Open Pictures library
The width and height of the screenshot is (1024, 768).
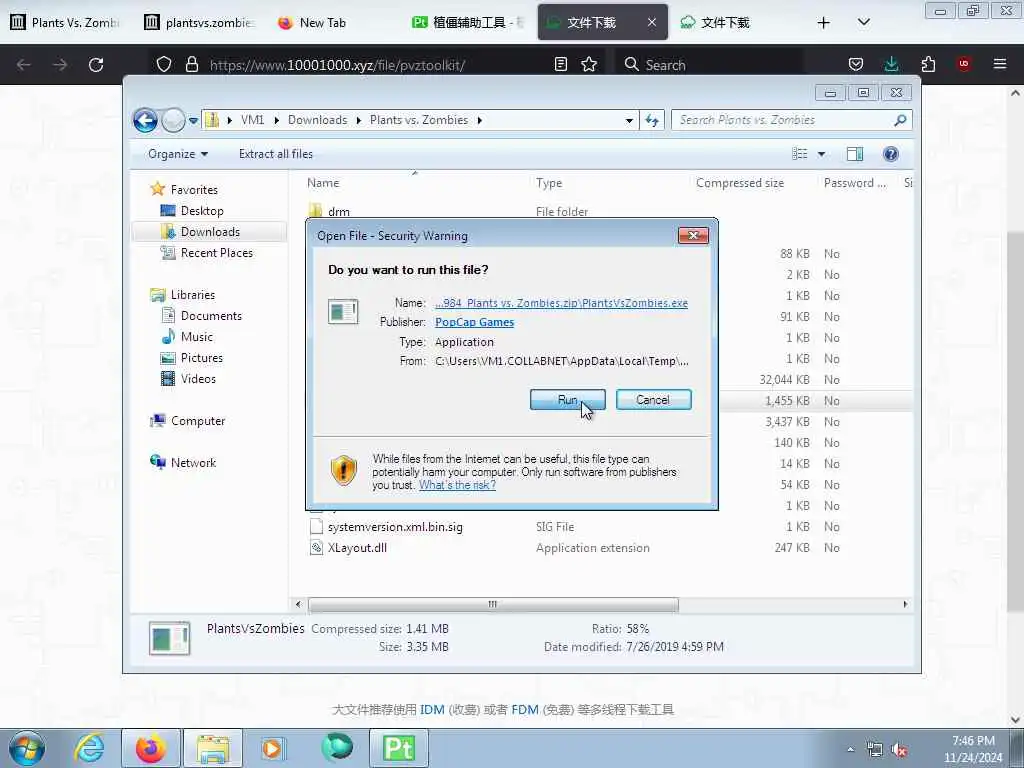pyautogui.click(x=201, y=358)
